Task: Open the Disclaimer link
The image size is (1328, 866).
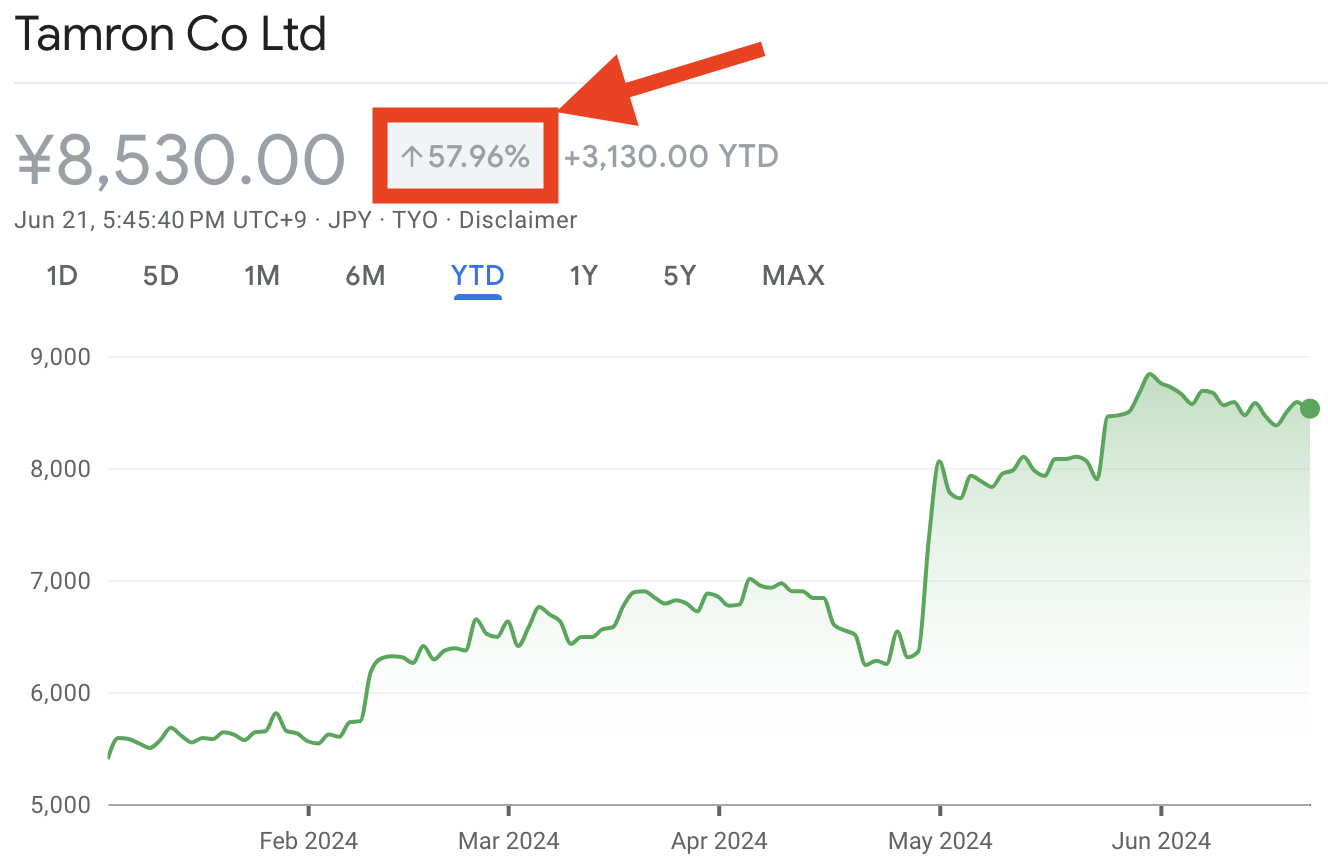Action: click(517, 220)
